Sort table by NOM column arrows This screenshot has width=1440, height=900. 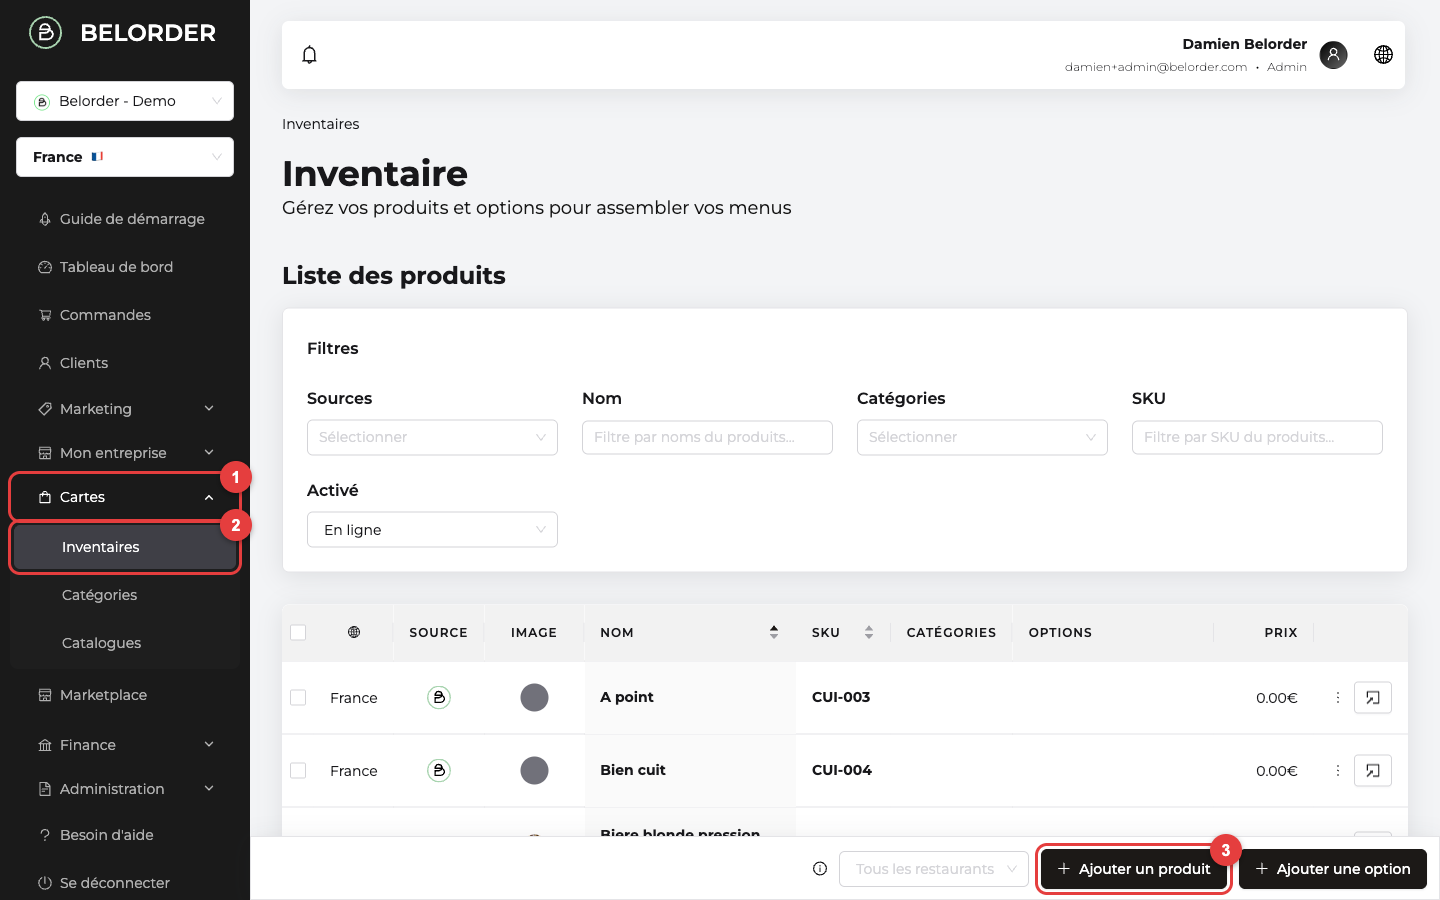(774, 632)
